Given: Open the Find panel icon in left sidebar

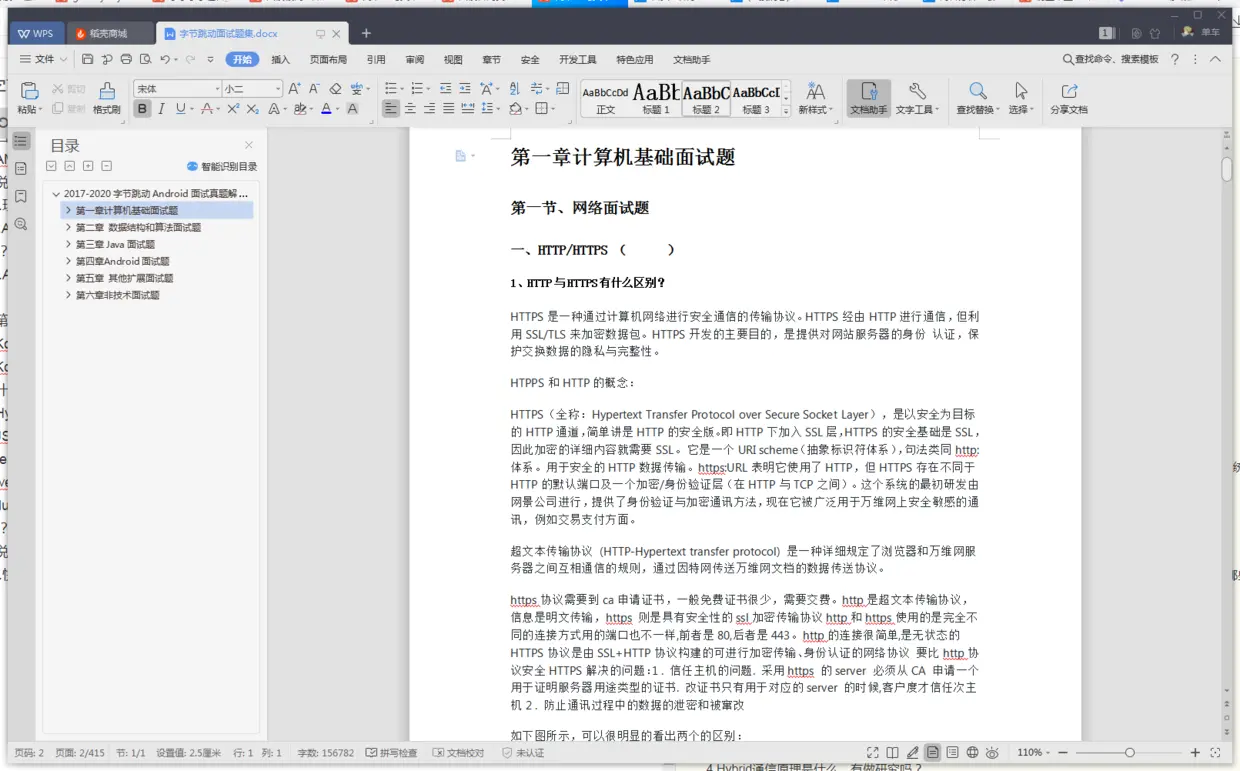Looking at the screenshot, I should pos(21,225).
